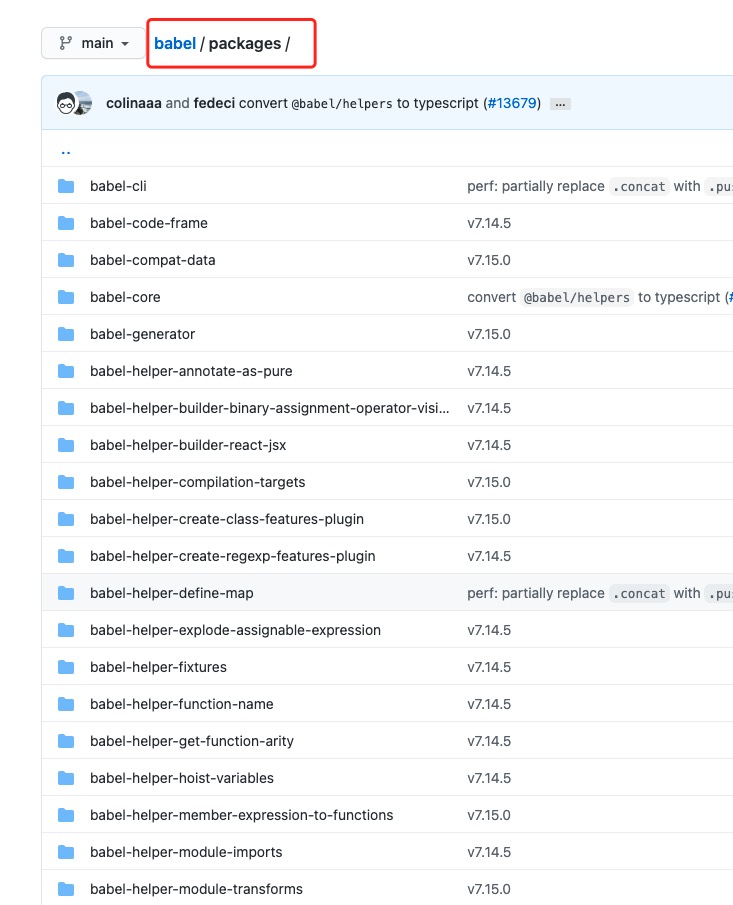
Task: Click folder icon for babel-helper-get-function-arity
Action: point(66,741)
